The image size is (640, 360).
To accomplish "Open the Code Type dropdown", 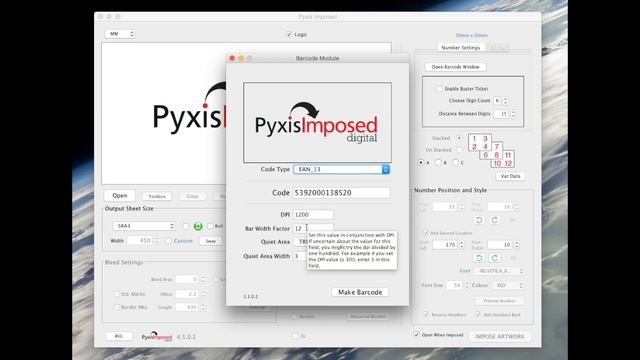I will [341, 169].
